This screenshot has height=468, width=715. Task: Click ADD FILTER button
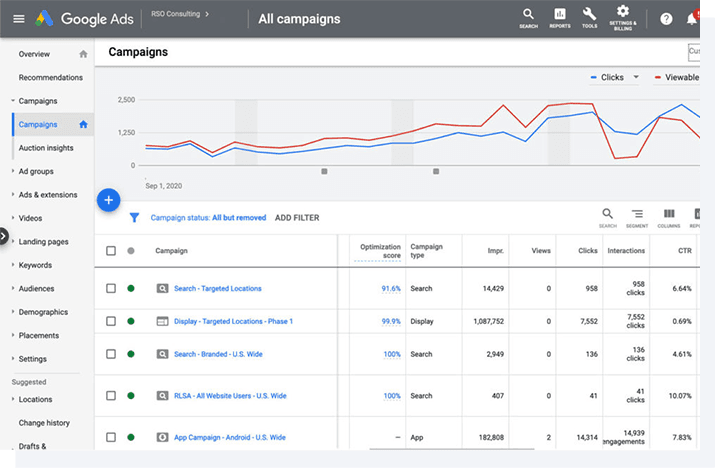coord(297,218)
